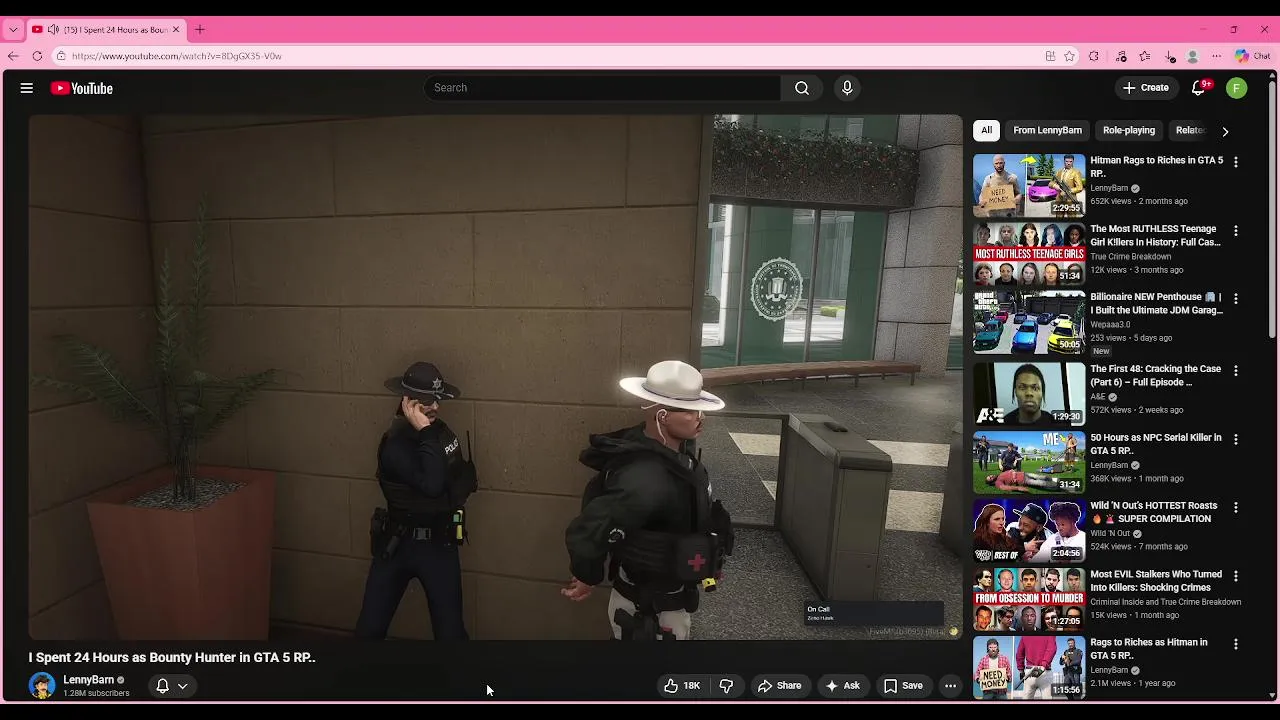This screenshot has width=1280, height=720.
Task: Open more actions under the video
Action: (x=950, y=686)
